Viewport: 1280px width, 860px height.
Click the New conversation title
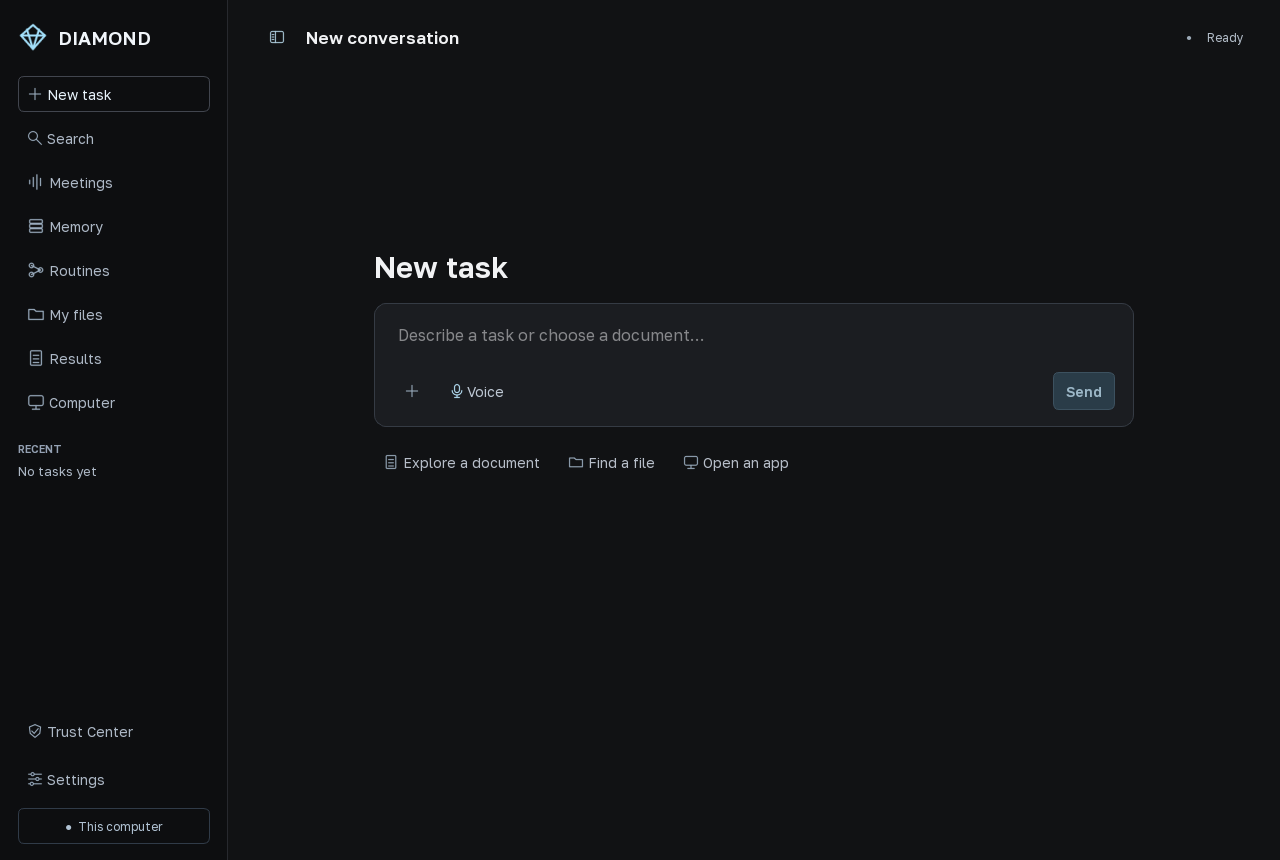[382, 38]
